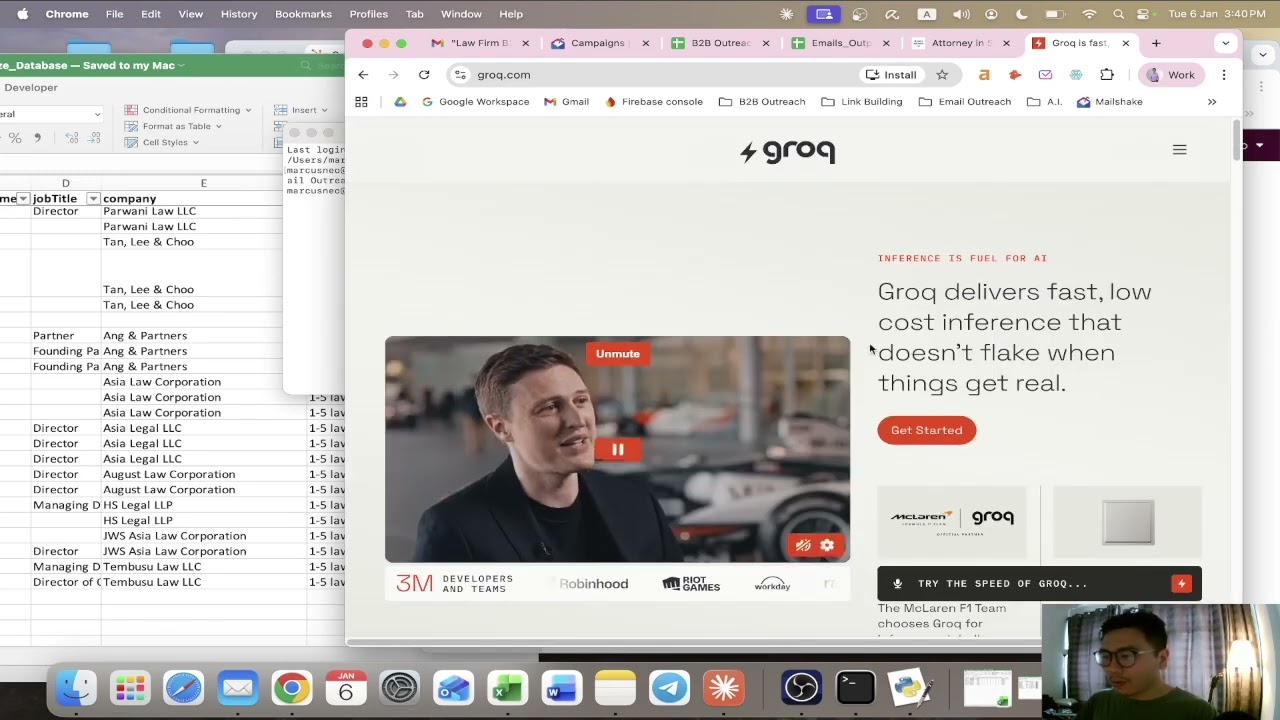1280x720 pixels.
Task: Switch to the B2B Outreach tab
Action: tap(720, 43)
